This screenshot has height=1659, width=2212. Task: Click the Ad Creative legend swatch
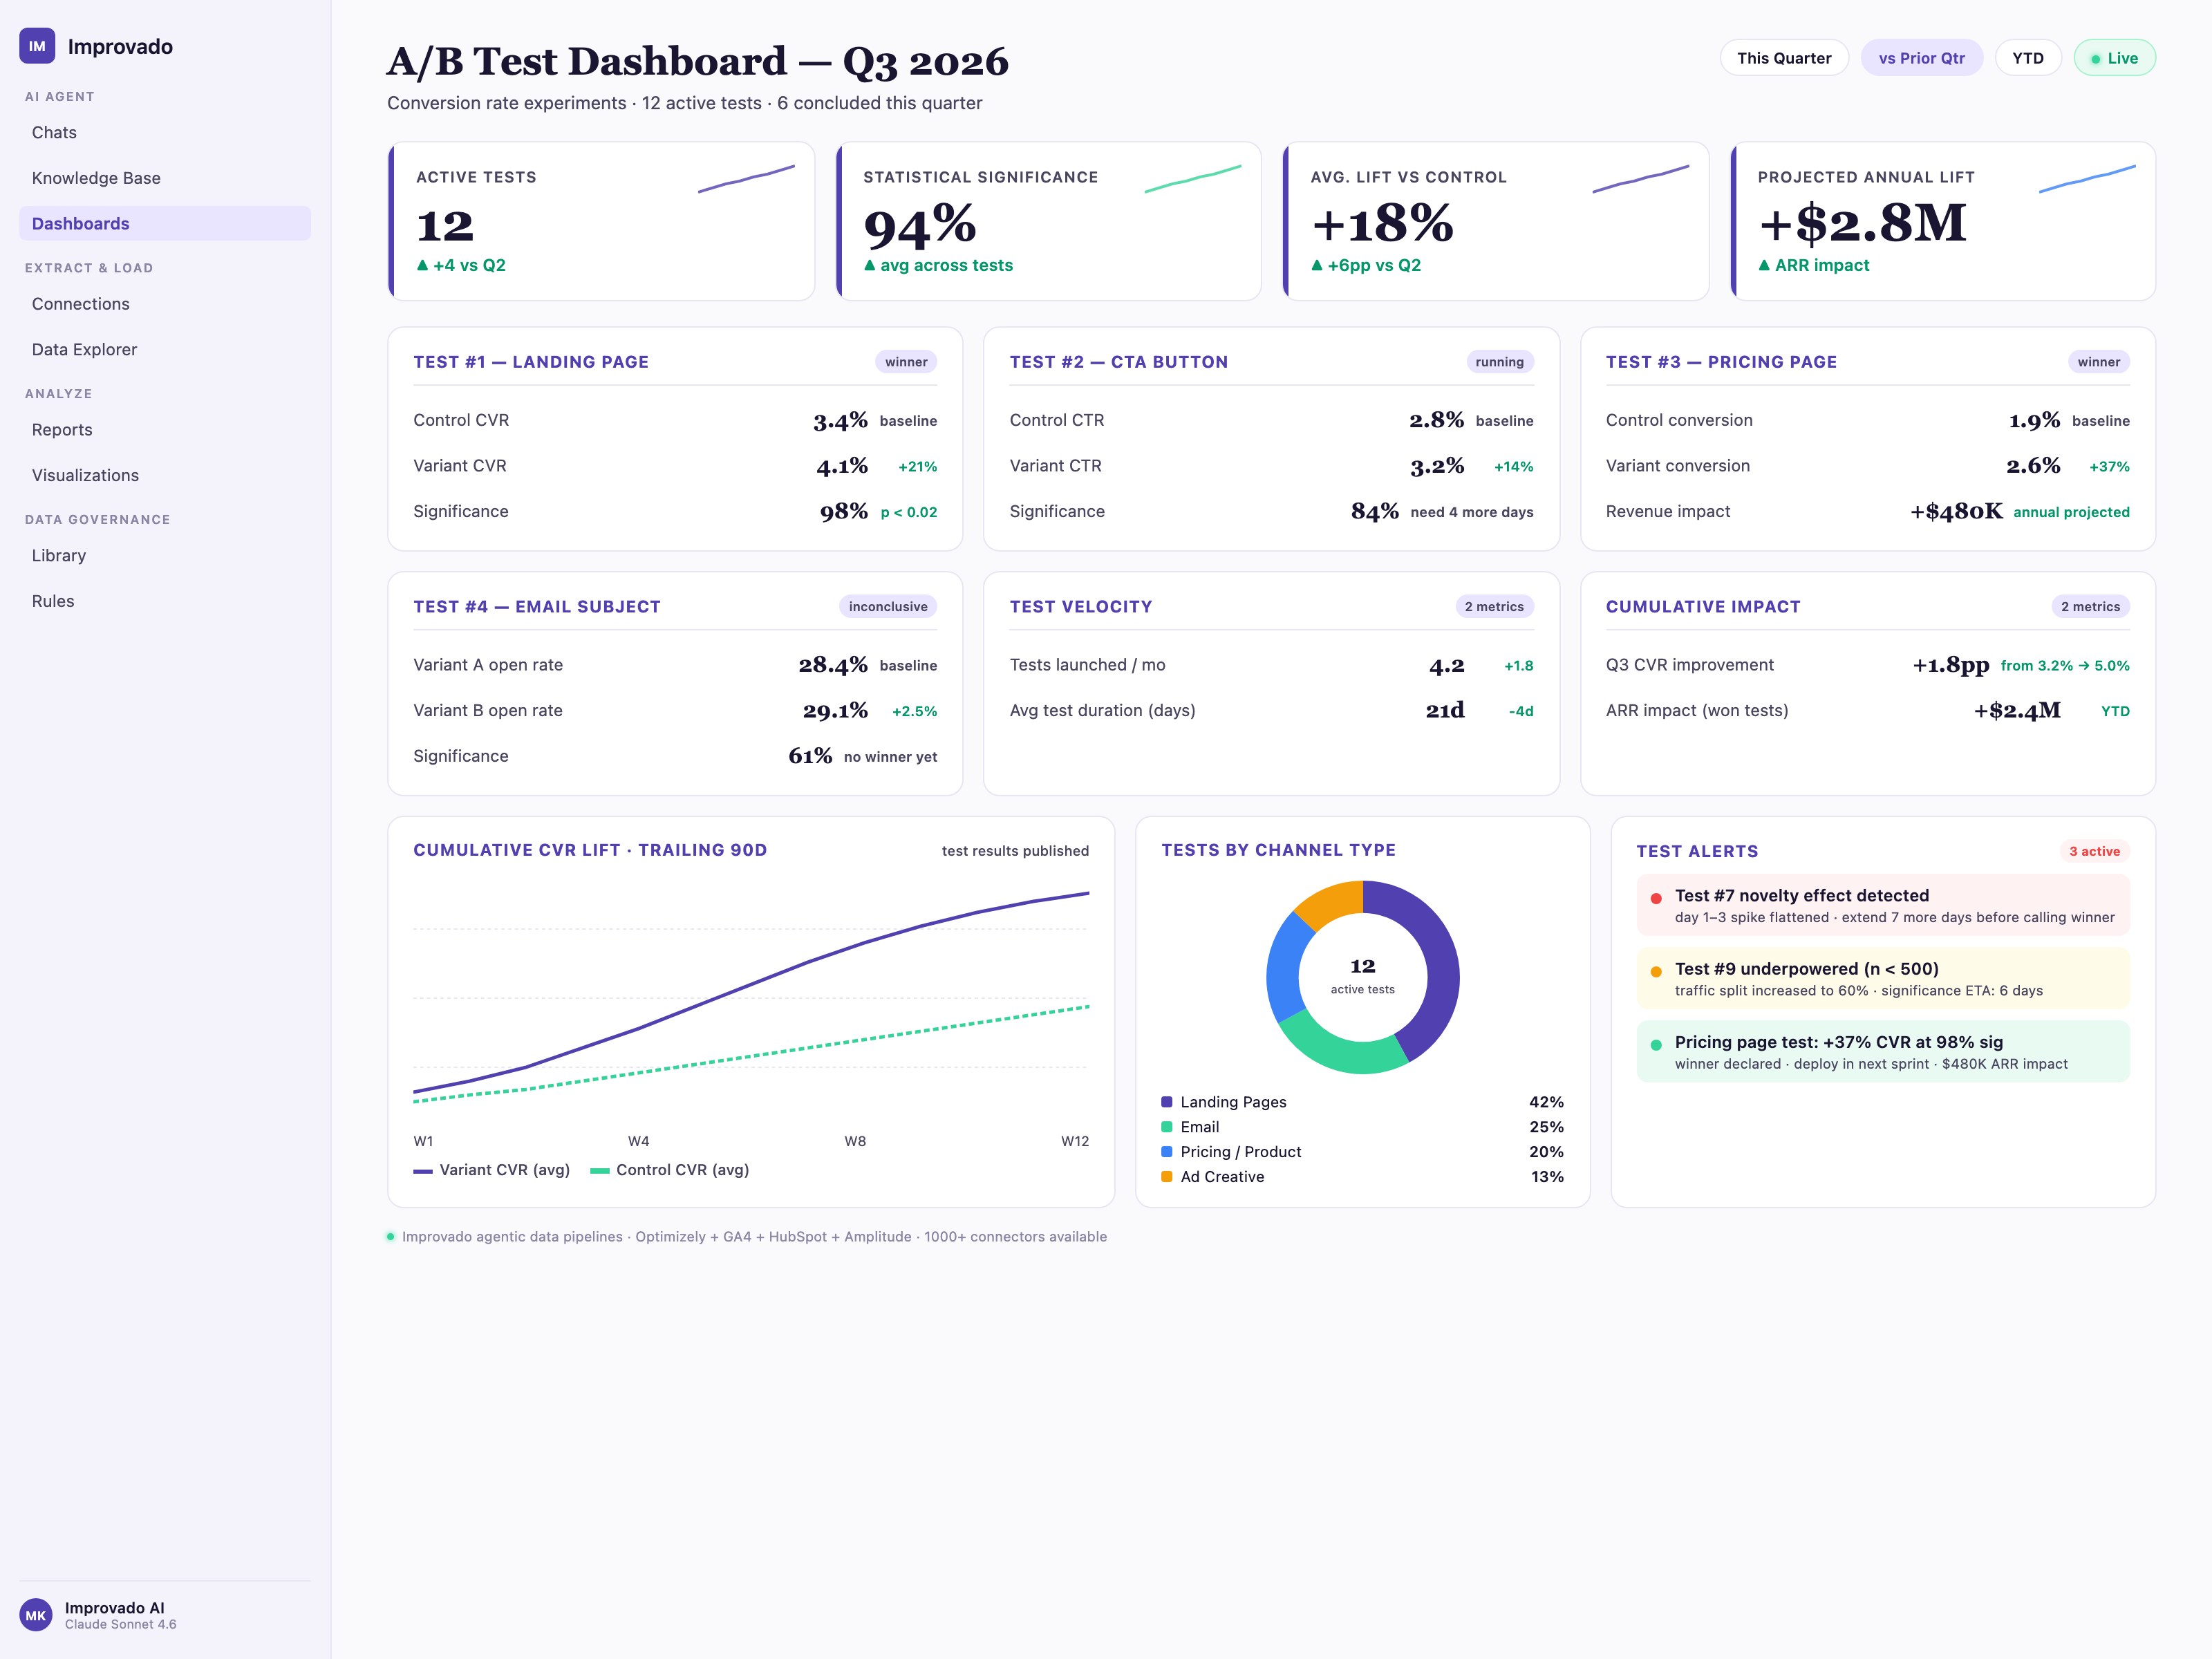coord(1166,1177)
